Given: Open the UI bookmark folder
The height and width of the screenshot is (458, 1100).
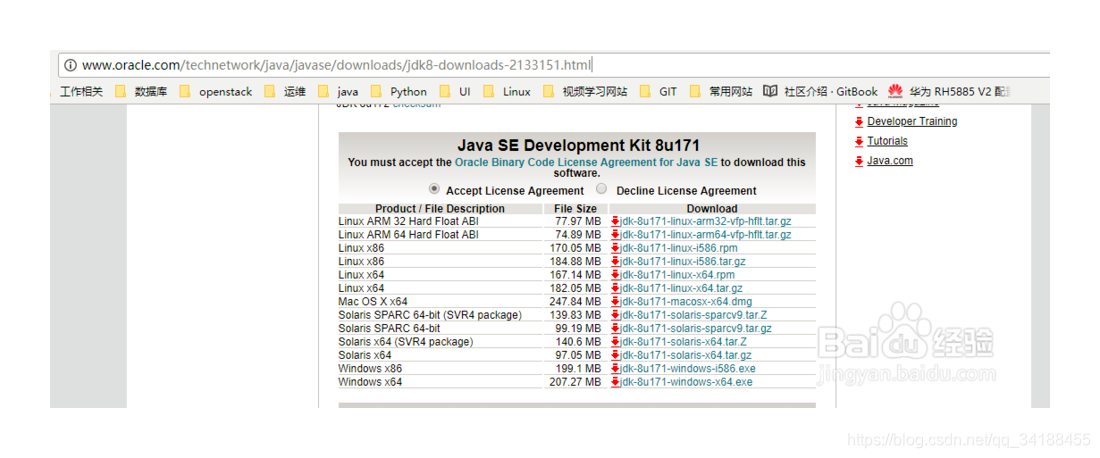Looking at the screenshot, I should pos(455,92).
